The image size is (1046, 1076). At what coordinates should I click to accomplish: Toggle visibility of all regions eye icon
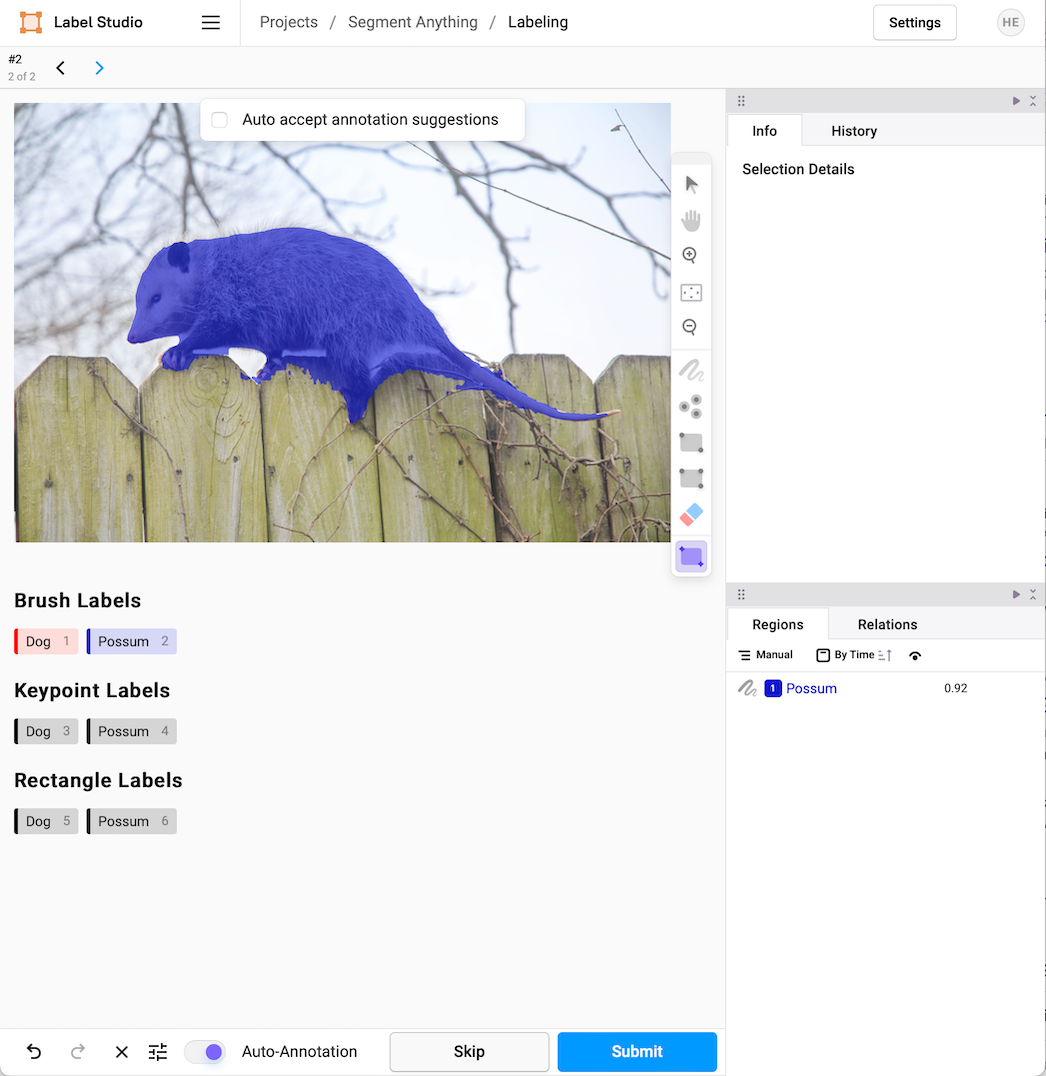pyautogui.click(x=915, y=656)
